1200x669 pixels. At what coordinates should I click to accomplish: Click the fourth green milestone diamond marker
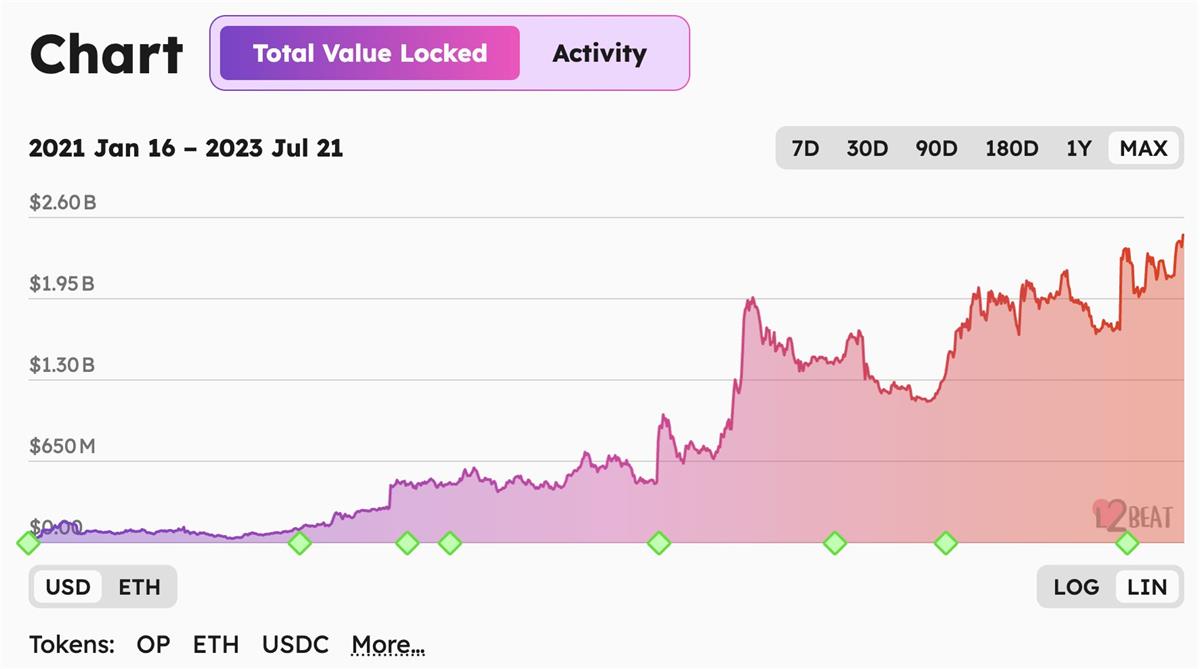pos(450,543)
